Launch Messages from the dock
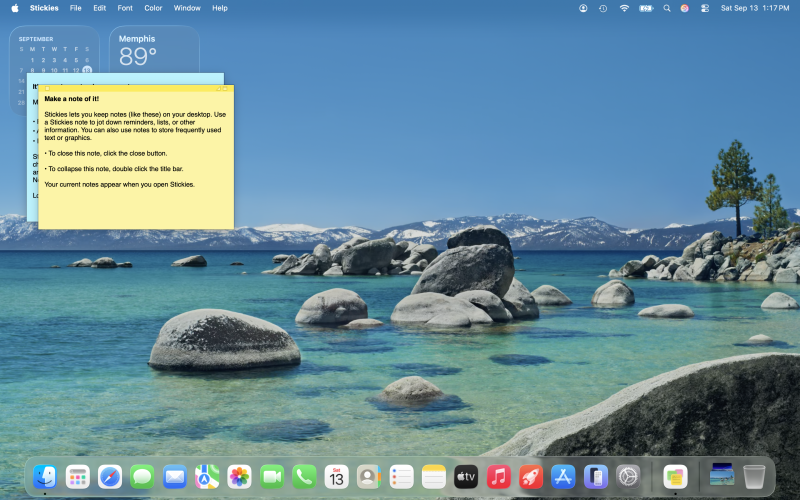This screenshot has width=800, height=500. click(142, 477)
